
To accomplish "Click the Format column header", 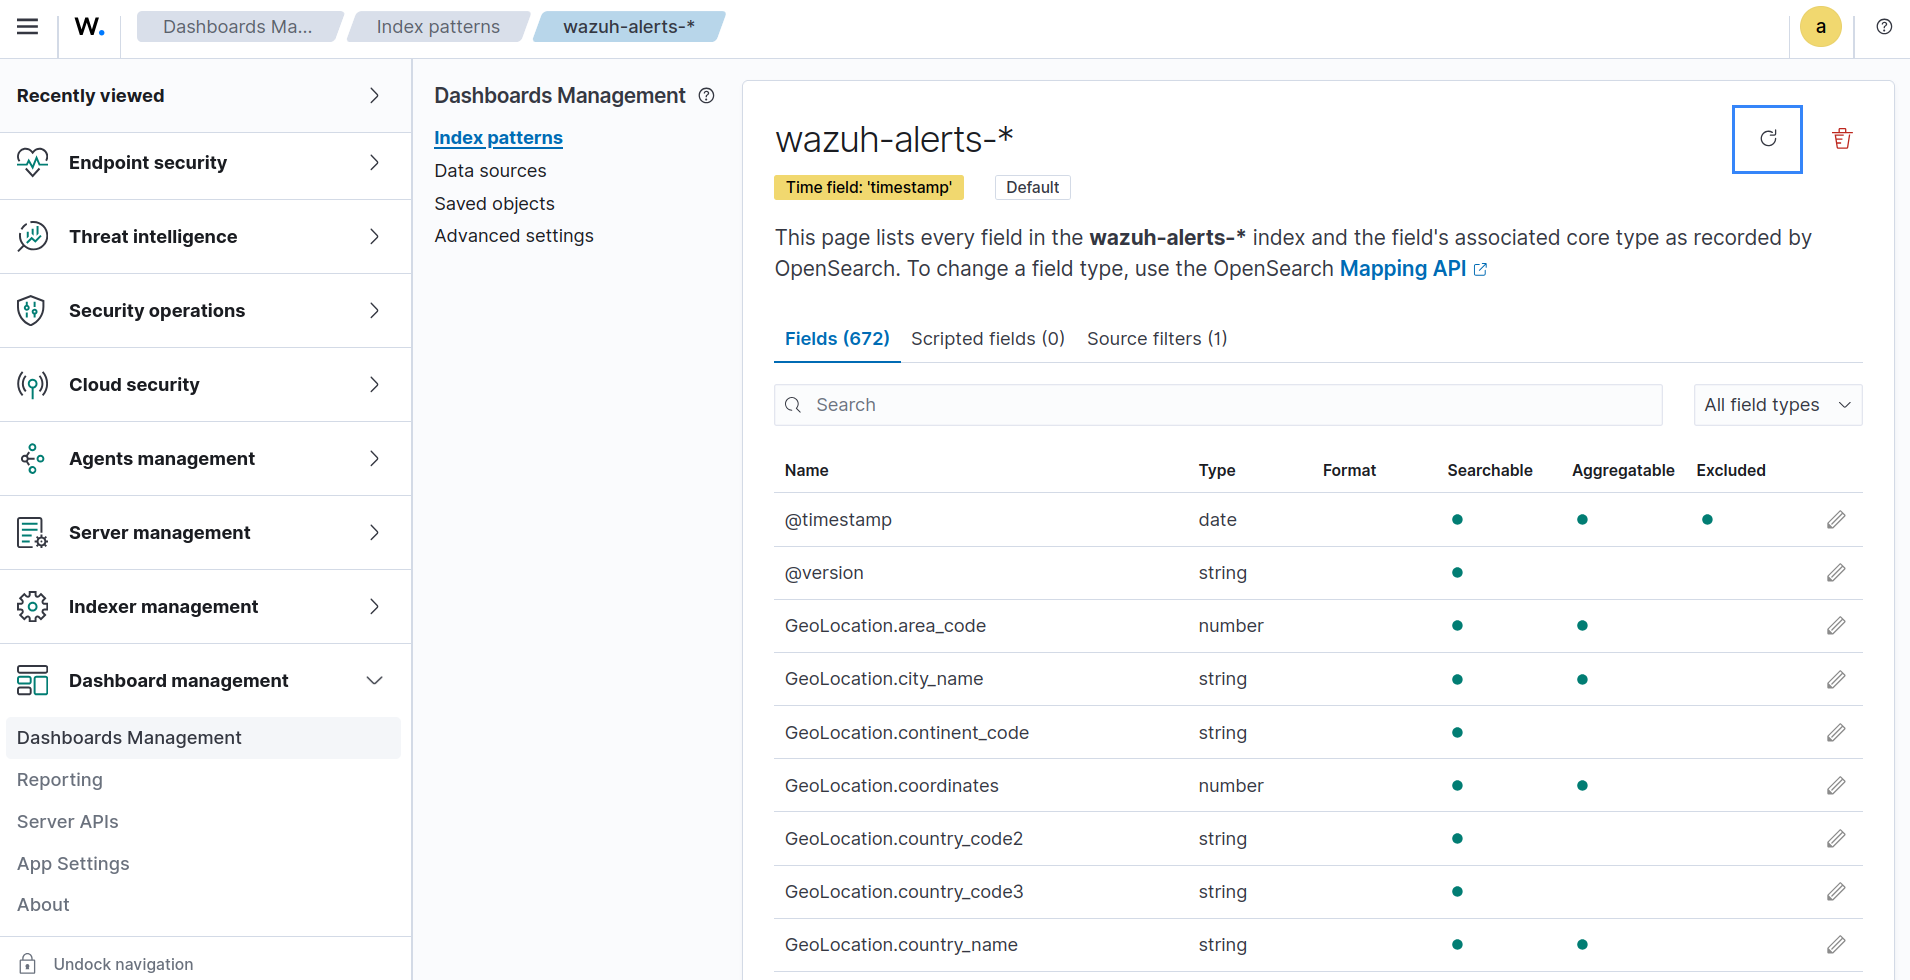I will tap(1349, 471).
